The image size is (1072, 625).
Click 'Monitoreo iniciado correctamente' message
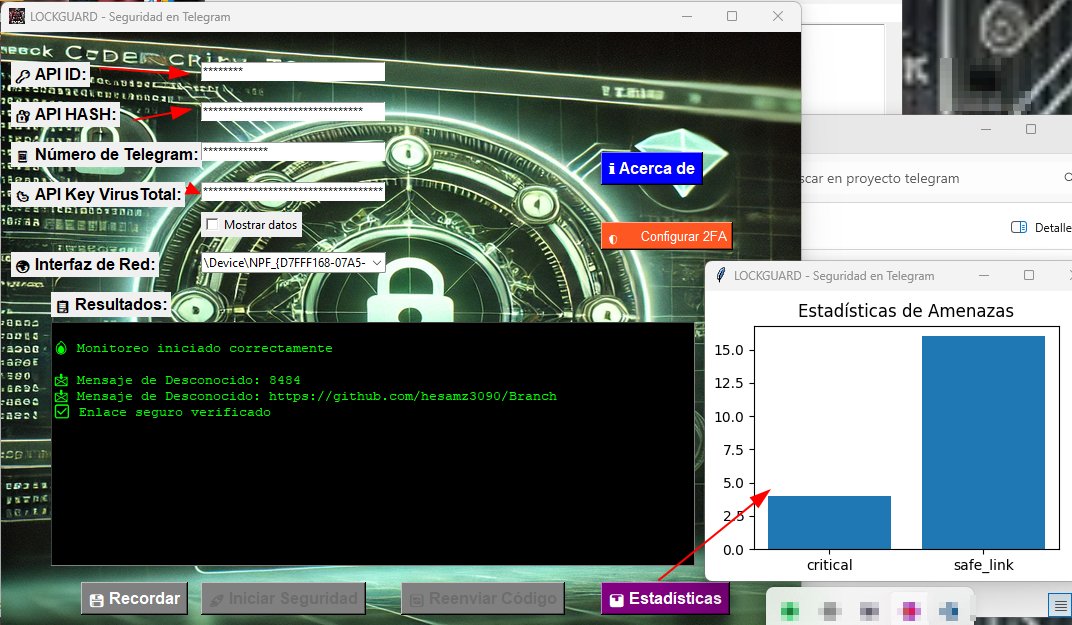point(204,348)
